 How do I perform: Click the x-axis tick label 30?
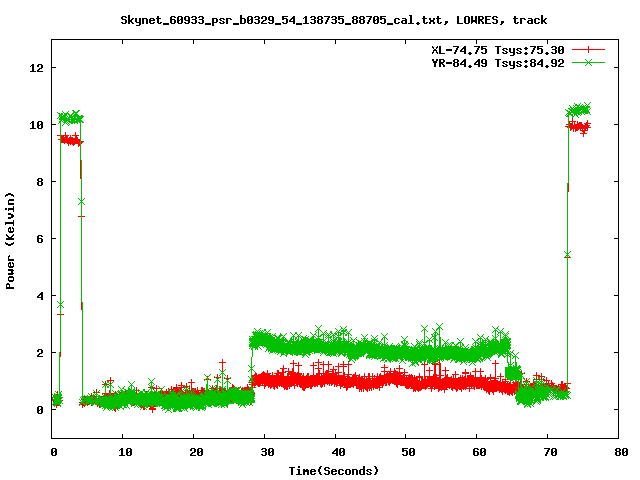click(267, 452)
